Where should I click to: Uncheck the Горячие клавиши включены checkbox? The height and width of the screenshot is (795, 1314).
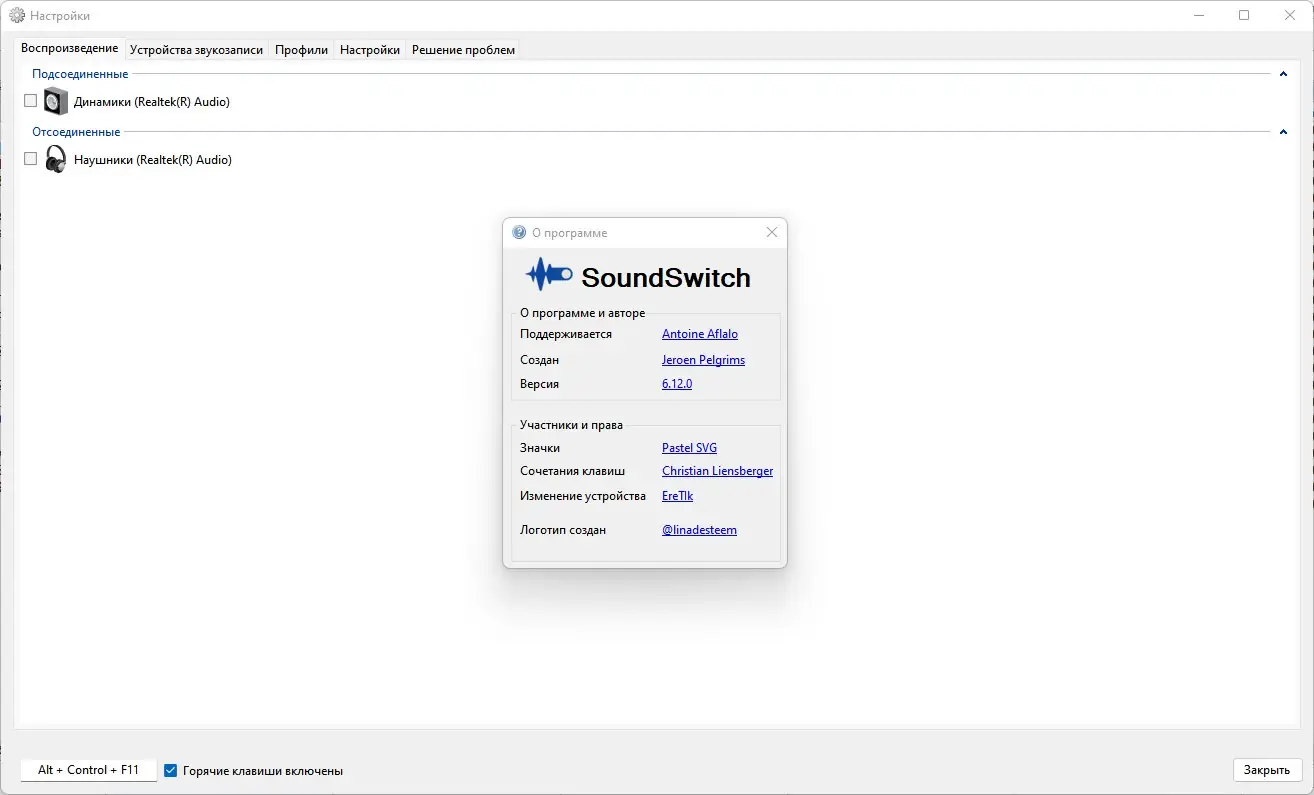[171, 771]
